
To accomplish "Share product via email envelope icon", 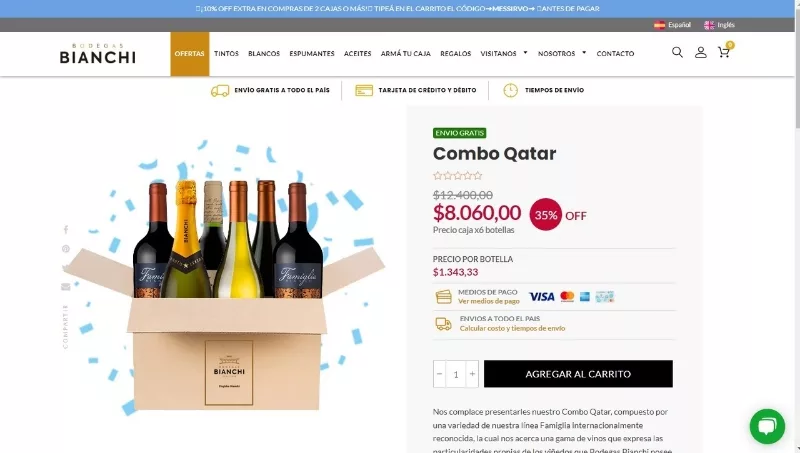I will 66,287.
